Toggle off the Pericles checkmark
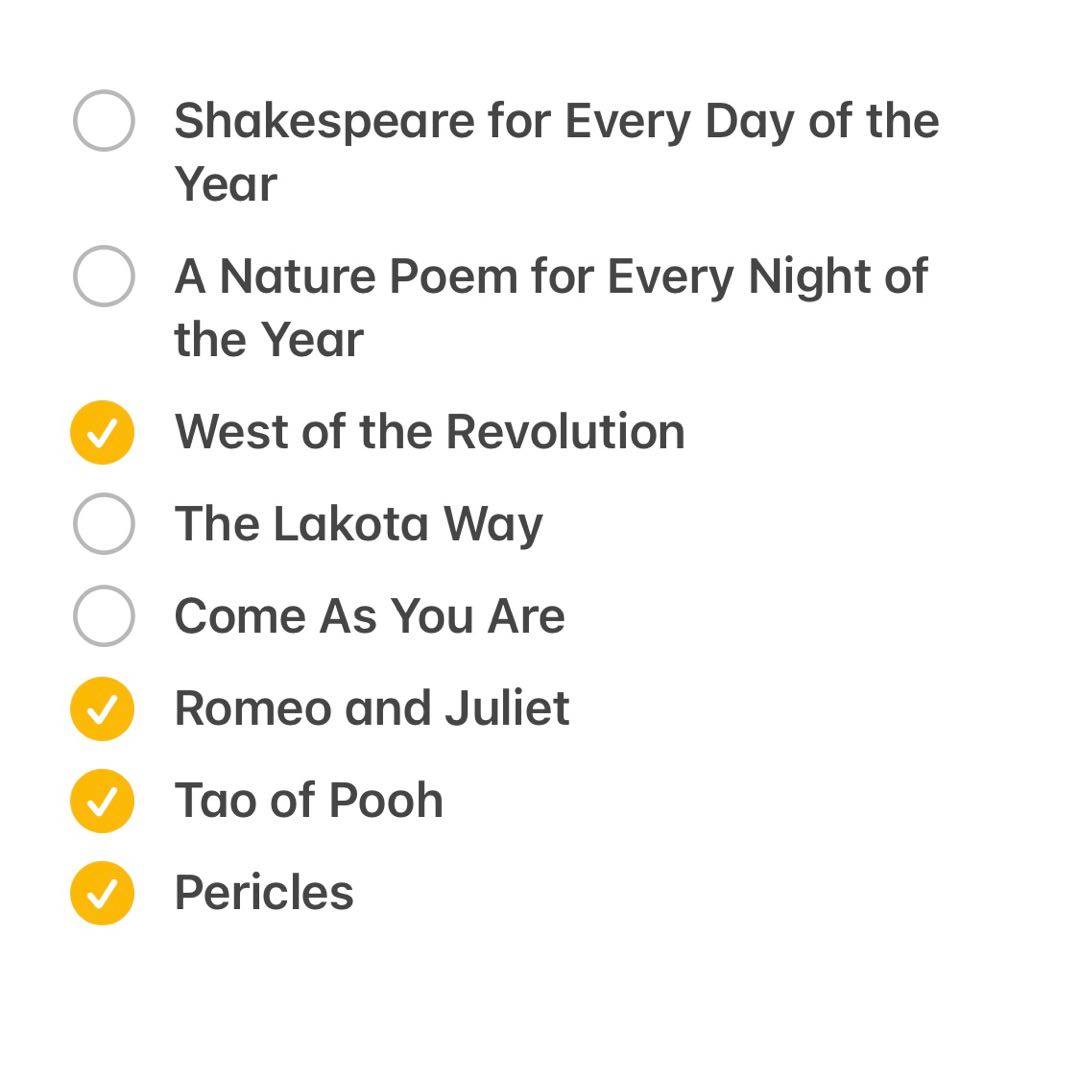The image size is (1080, 1080). click(102, 892)
